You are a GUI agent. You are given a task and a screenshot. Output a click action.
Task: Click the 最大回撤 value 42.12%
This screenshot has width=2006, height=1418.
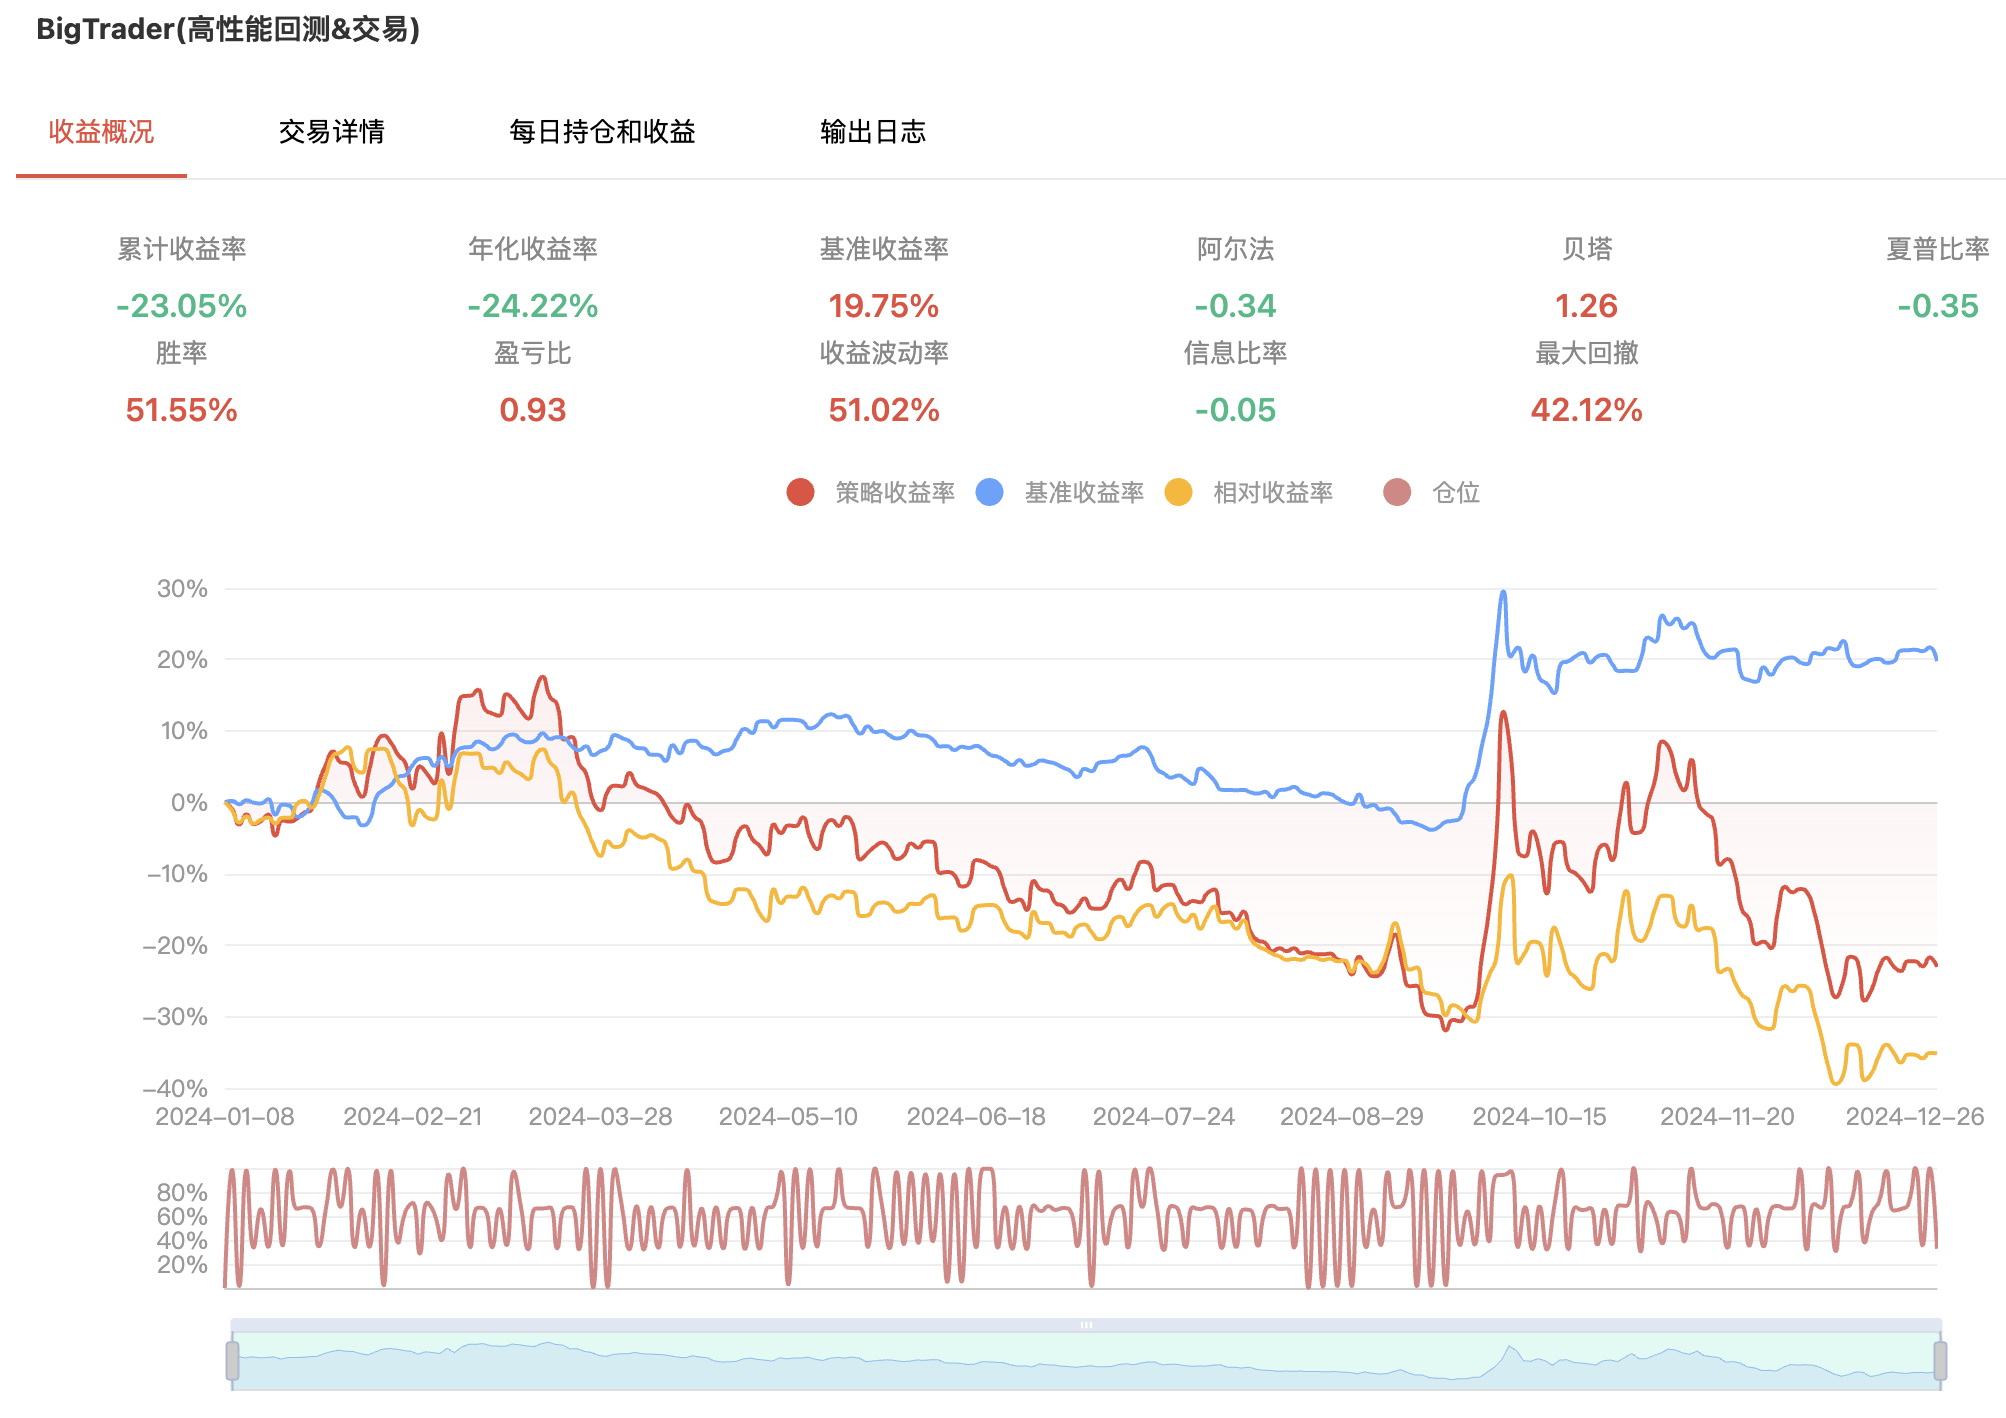[1586, 410]
